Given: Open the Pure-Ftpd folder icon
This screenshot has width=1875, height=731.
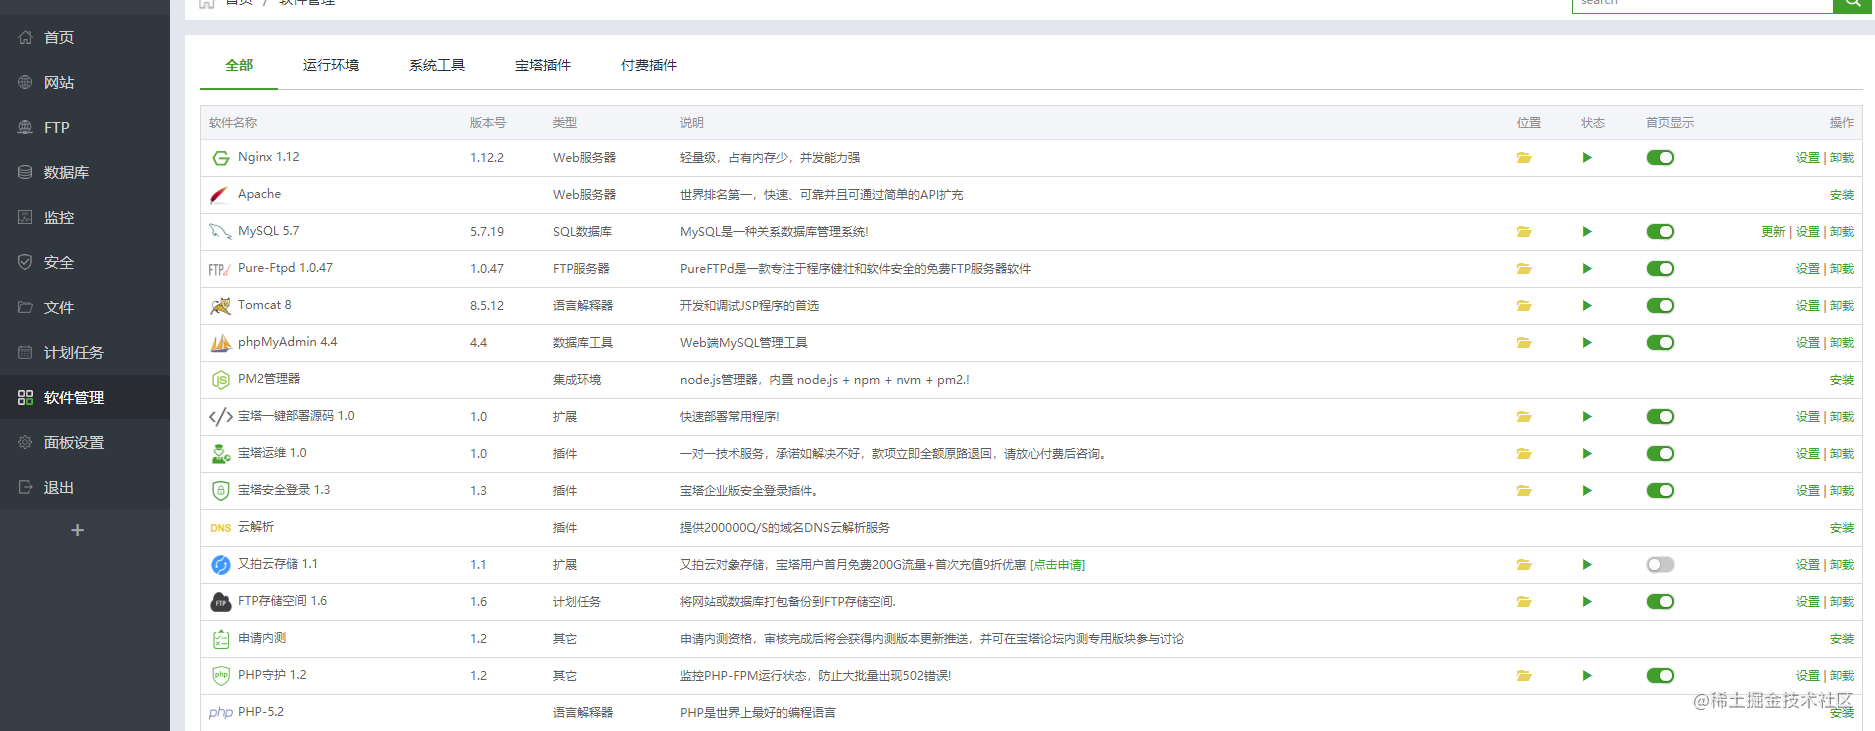Looking at the screenshot, I should [x=1523, y=269].
